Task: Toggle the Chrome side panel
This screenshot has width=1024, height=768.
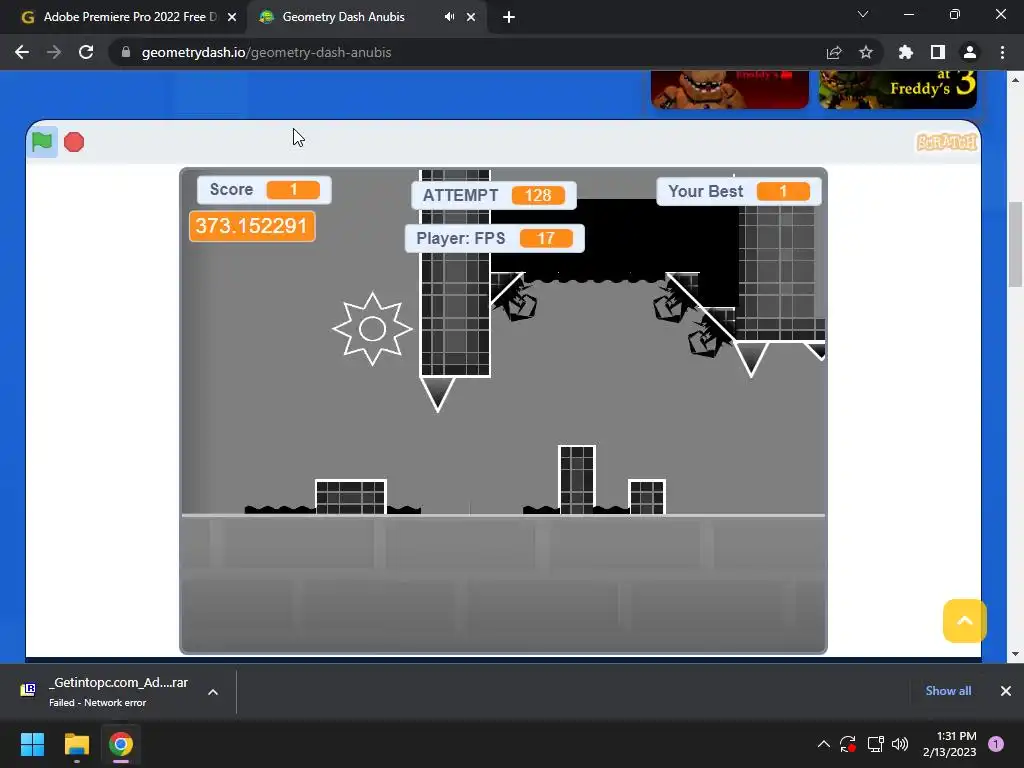Action: (x=938, y=52)
